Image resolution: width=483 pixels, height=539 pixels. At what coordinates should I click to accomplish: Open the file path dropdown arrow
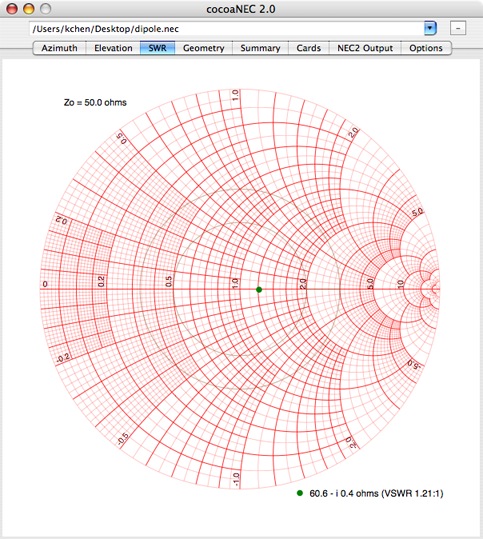pos(430,28)
